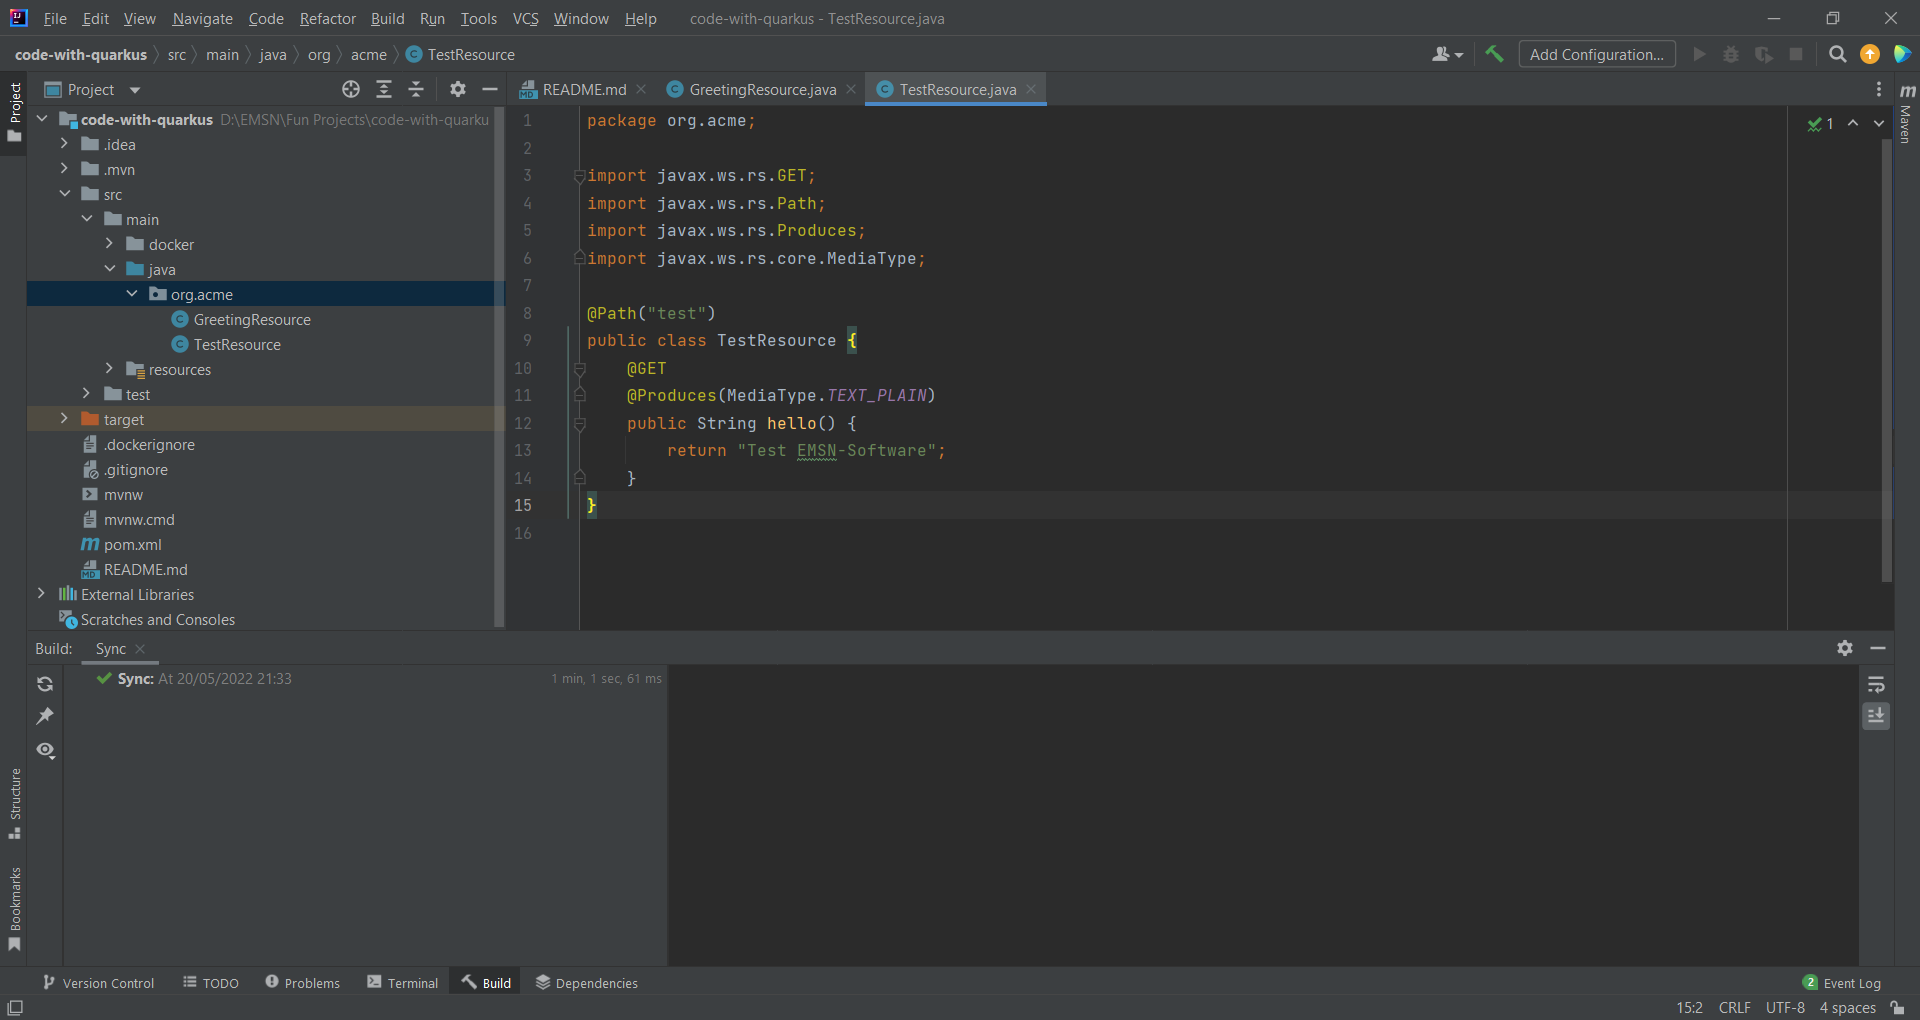This screenshot has width=1920, height=1020.
Task: Click cursor position 15:2 in status bar
Action: point(1689,1007)
